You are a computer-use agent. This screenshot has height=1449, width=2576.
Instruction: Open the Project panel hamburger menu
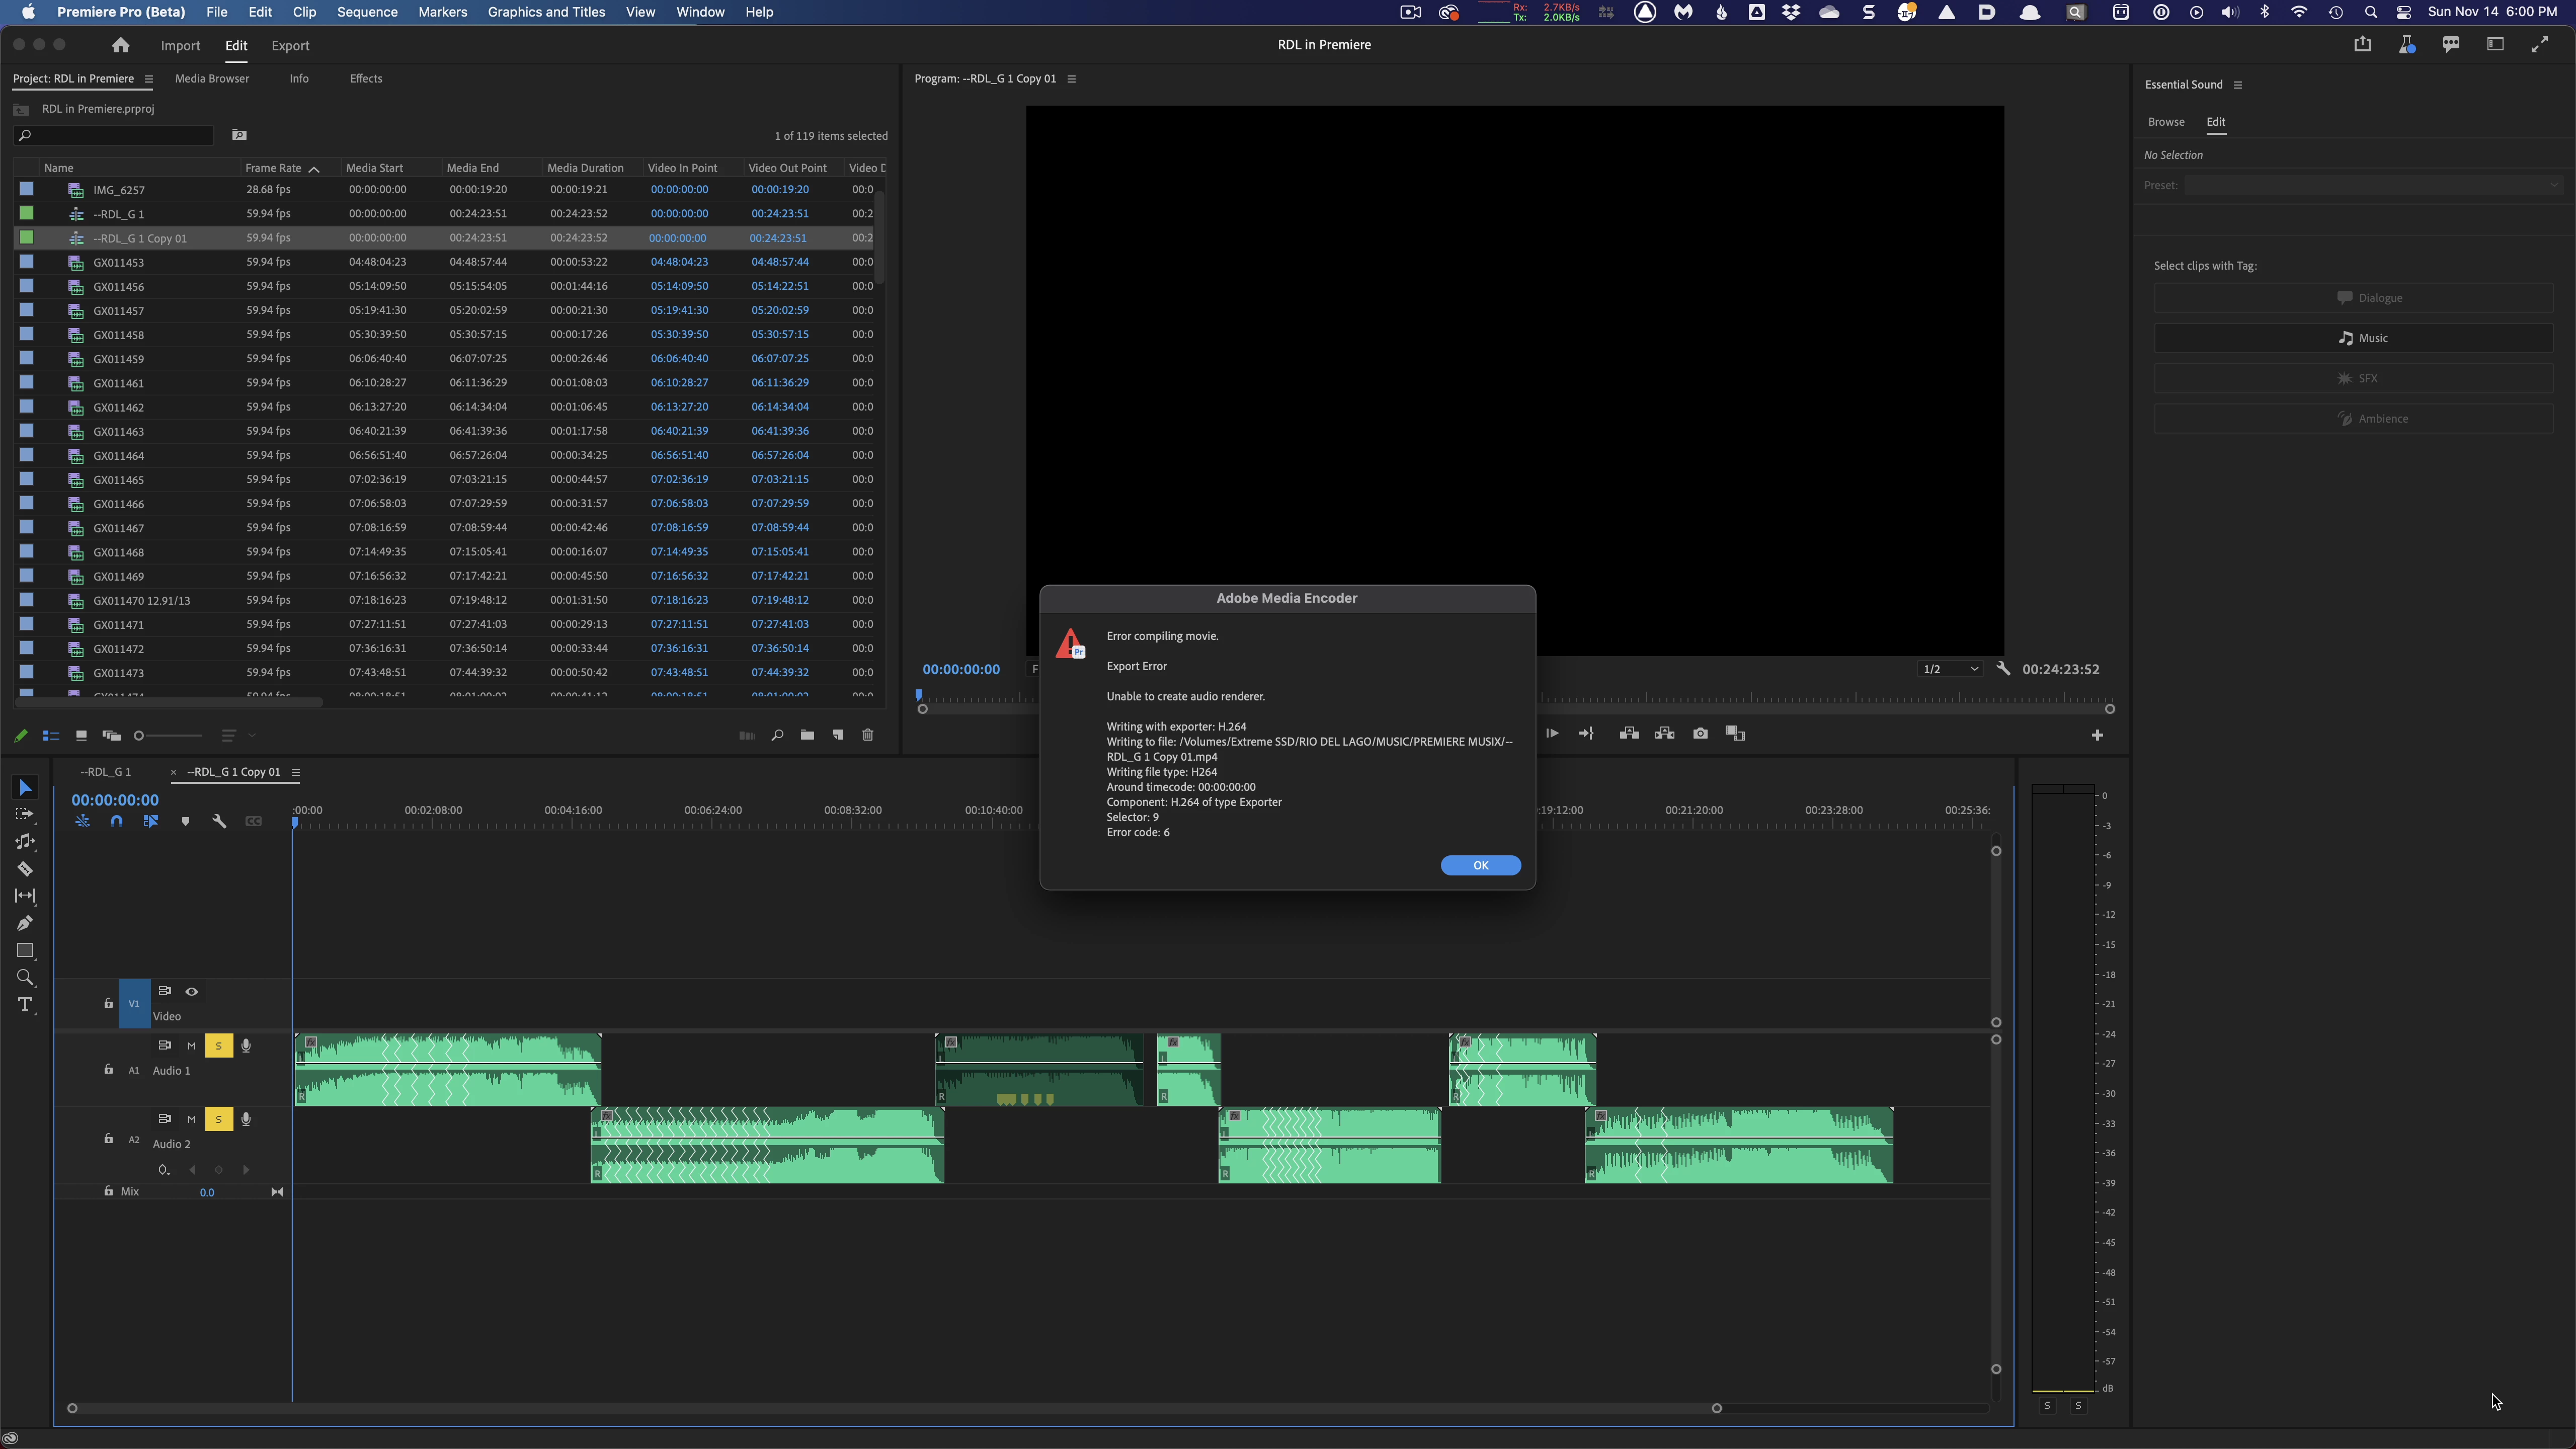pyautogui.click(x=149, y=79)
